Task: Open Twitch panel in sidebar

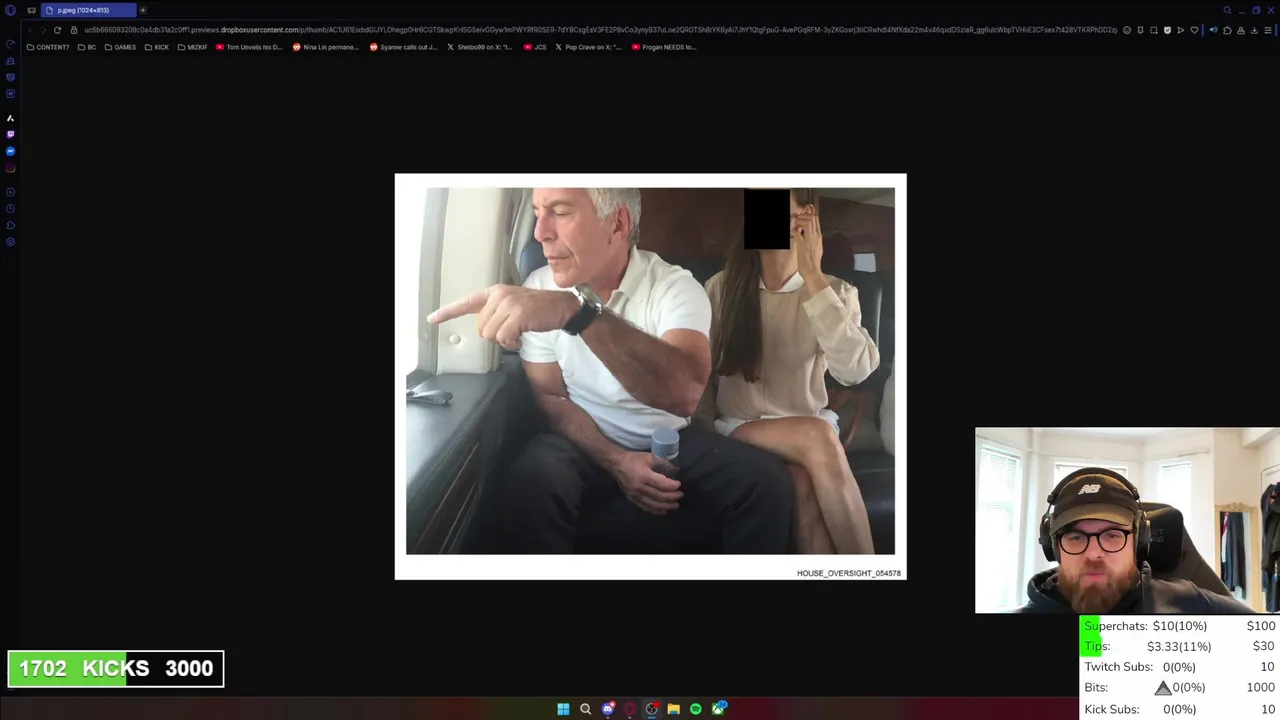Action: (x=10, y=134)
